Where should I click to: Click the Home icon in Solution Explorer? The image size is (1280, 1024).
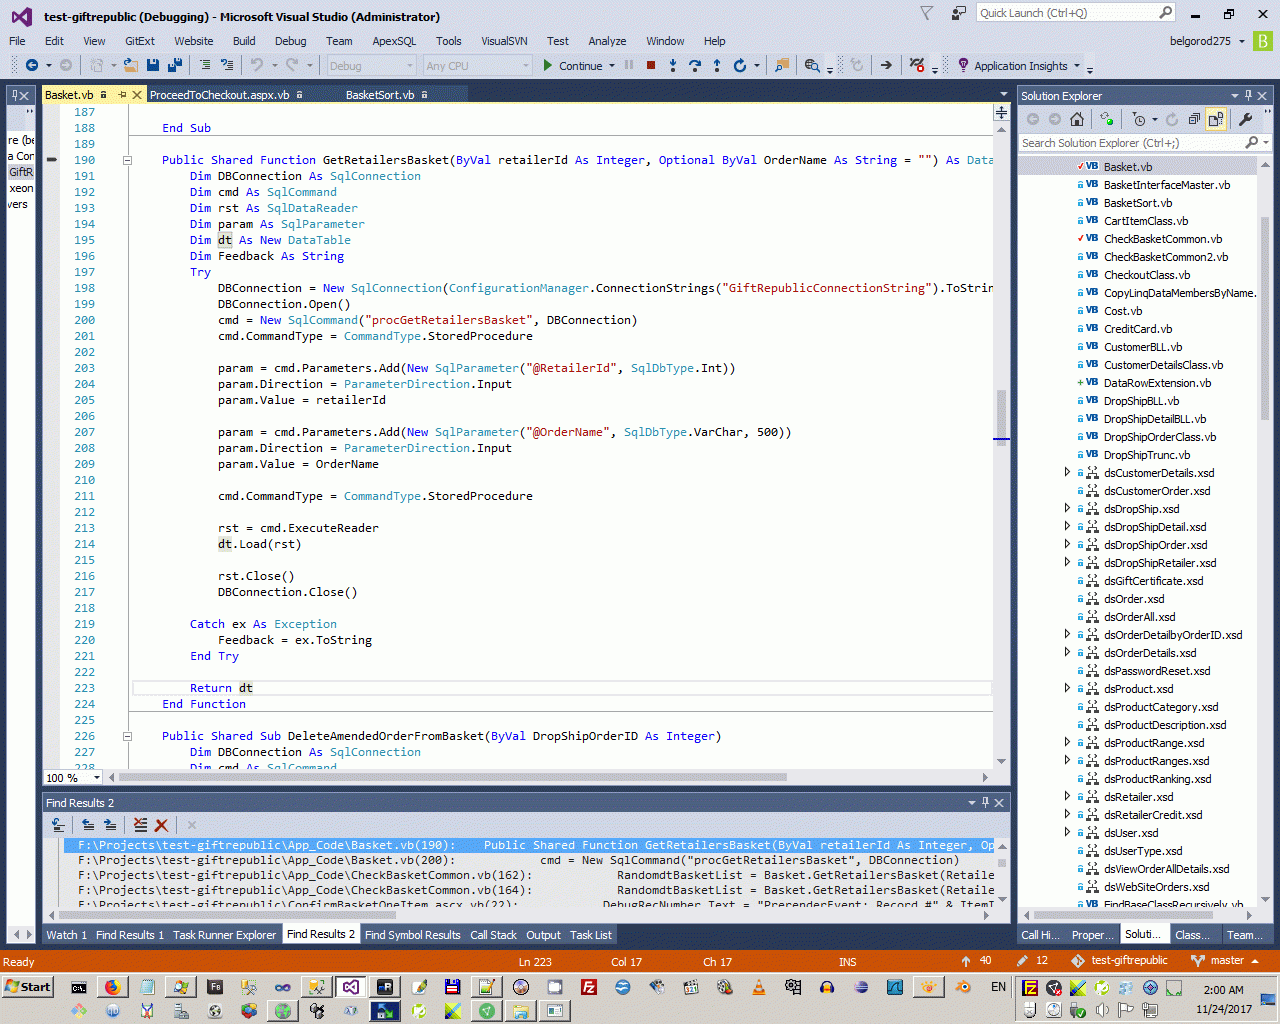(x=1077, y=119)
